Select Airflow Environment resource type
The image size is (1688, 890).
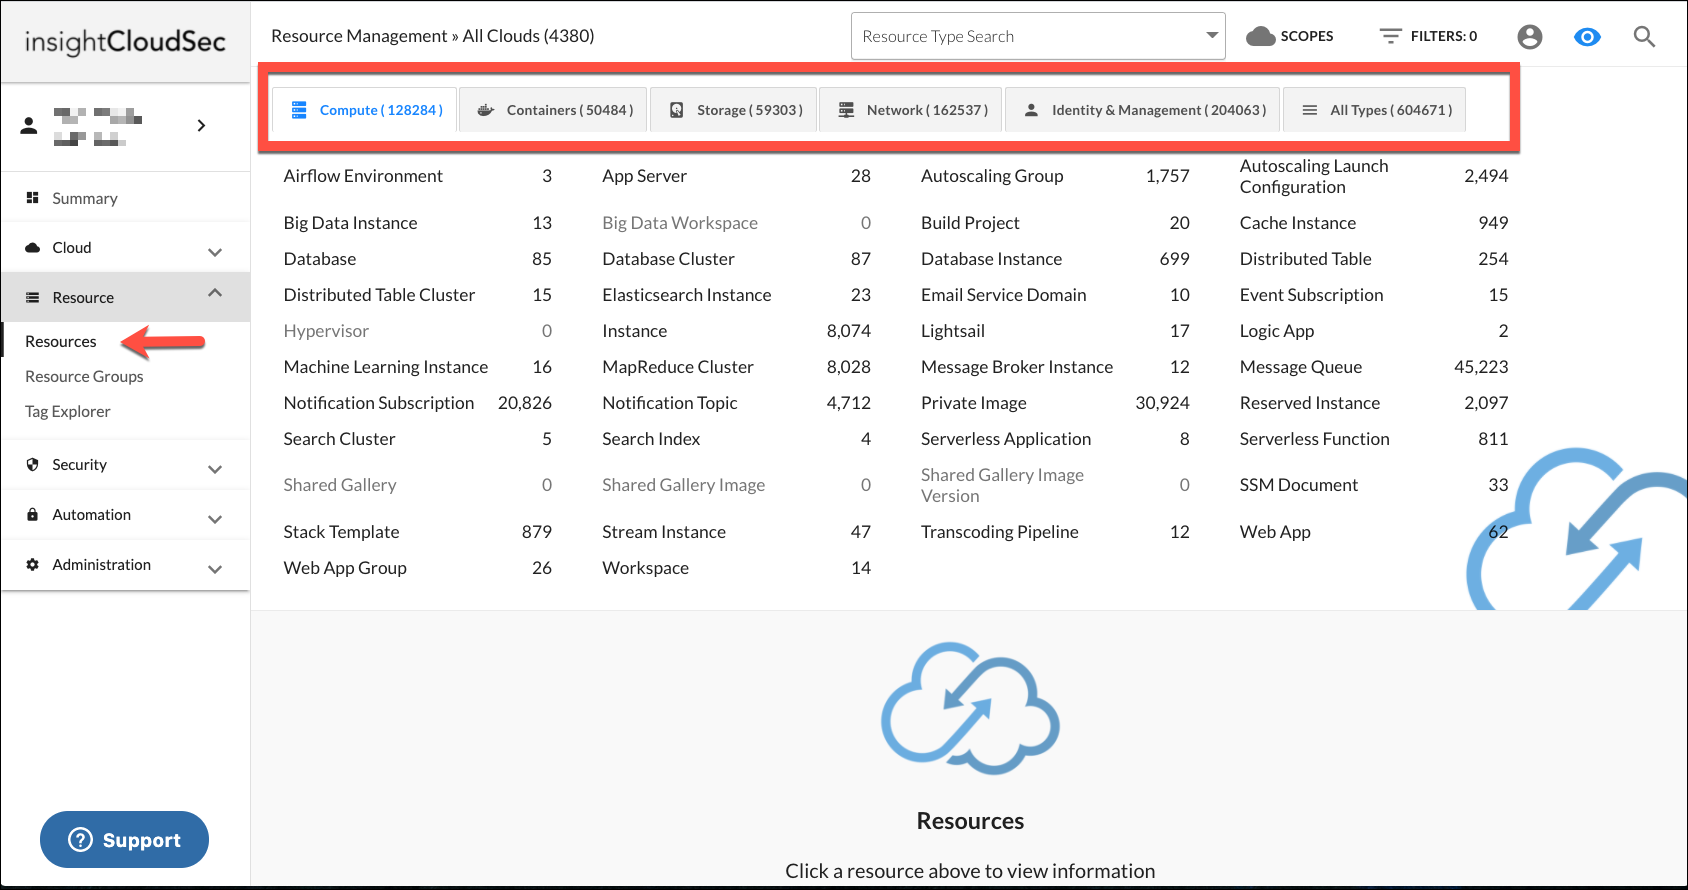[x=363, y=176]
